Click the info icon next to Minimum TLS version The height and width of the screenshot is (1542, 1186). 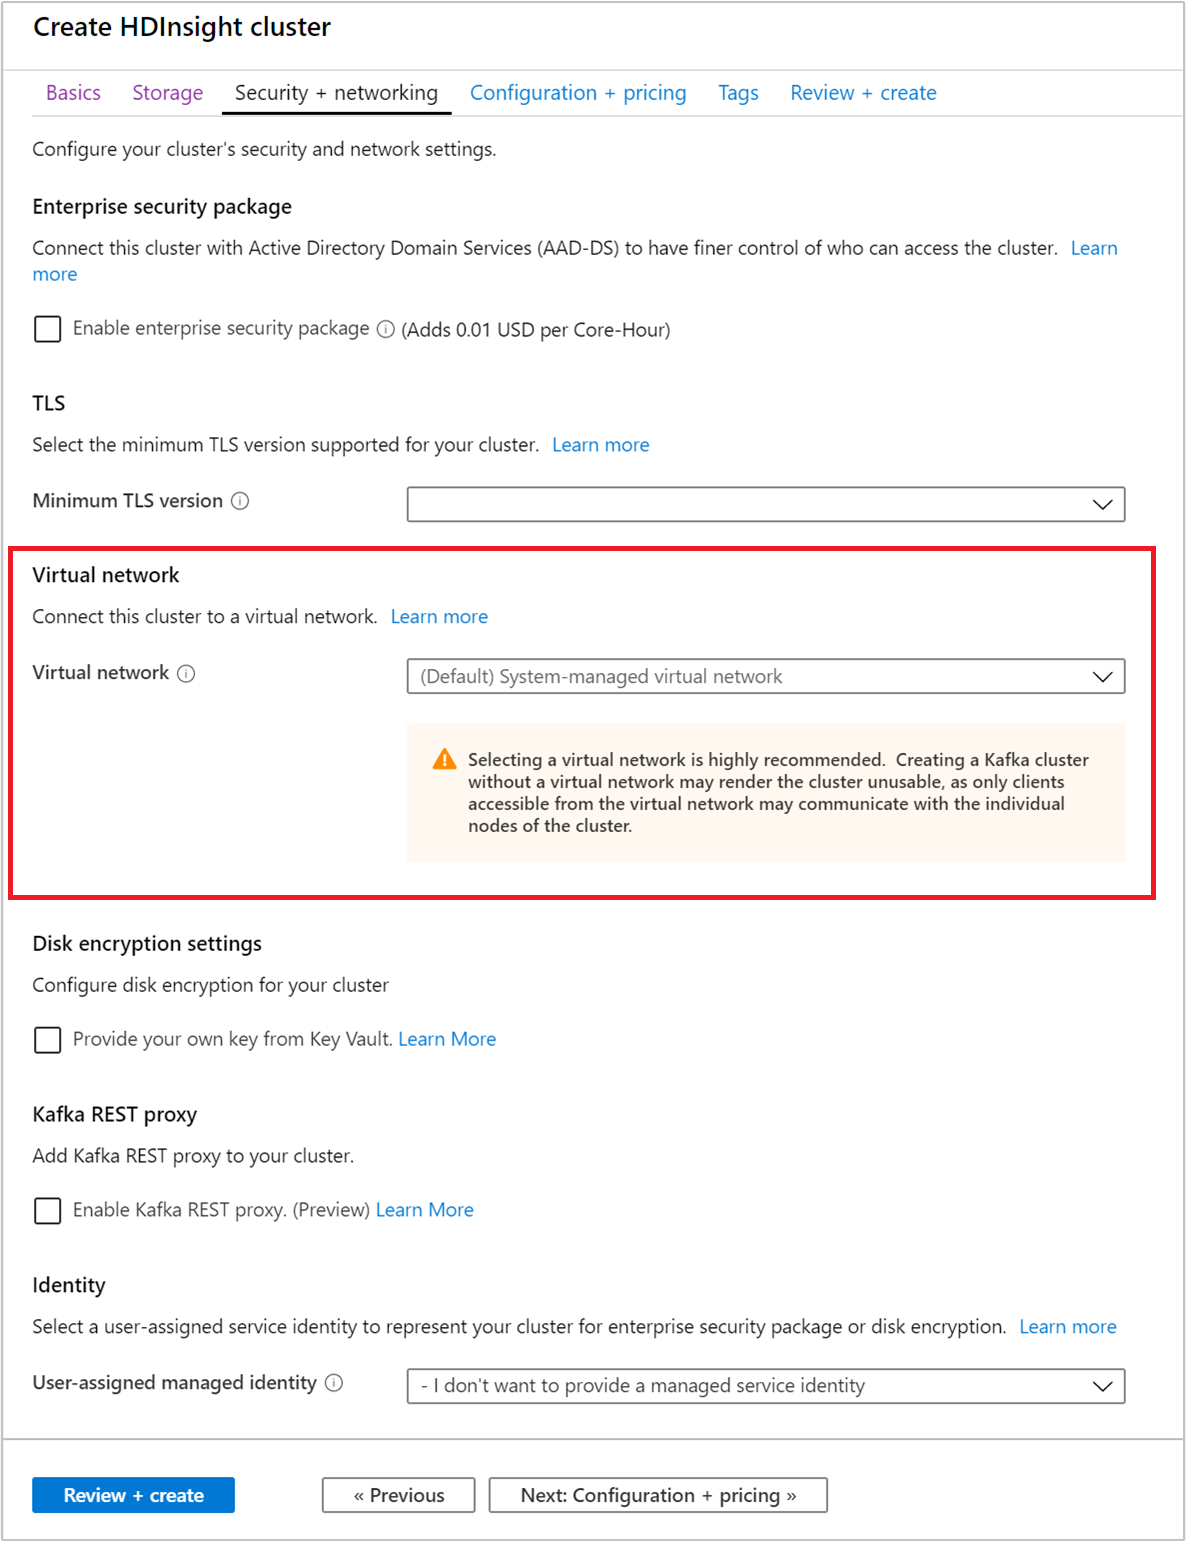(239, 502)
